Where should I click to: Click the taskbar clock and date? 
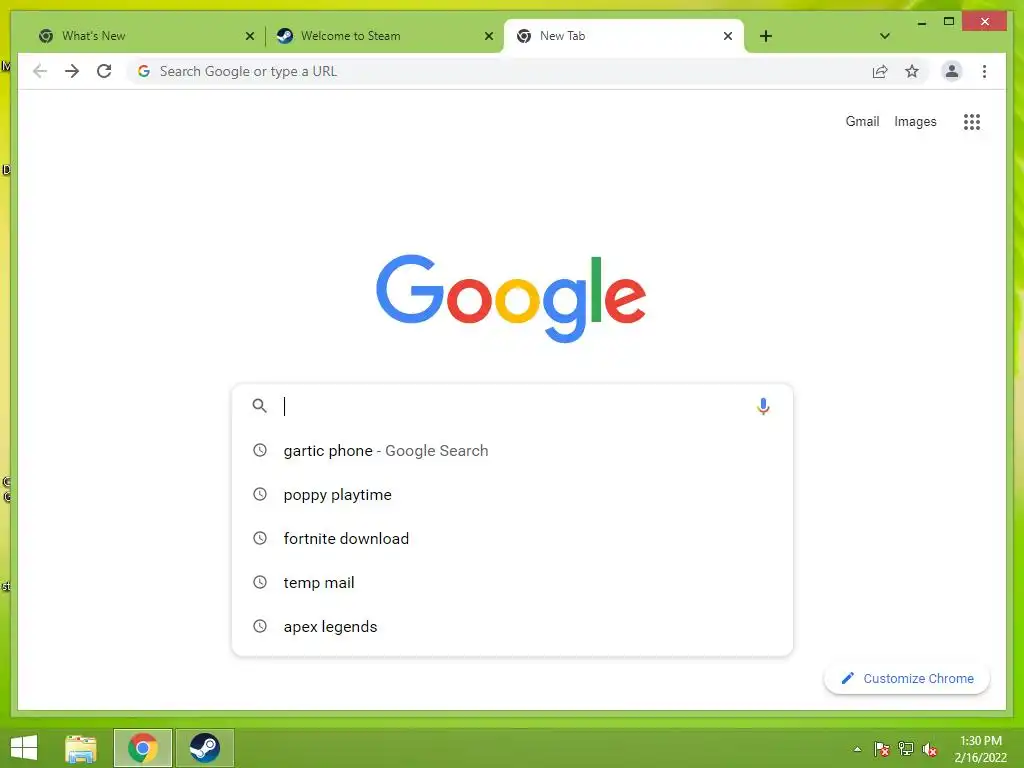coord(980,749)
